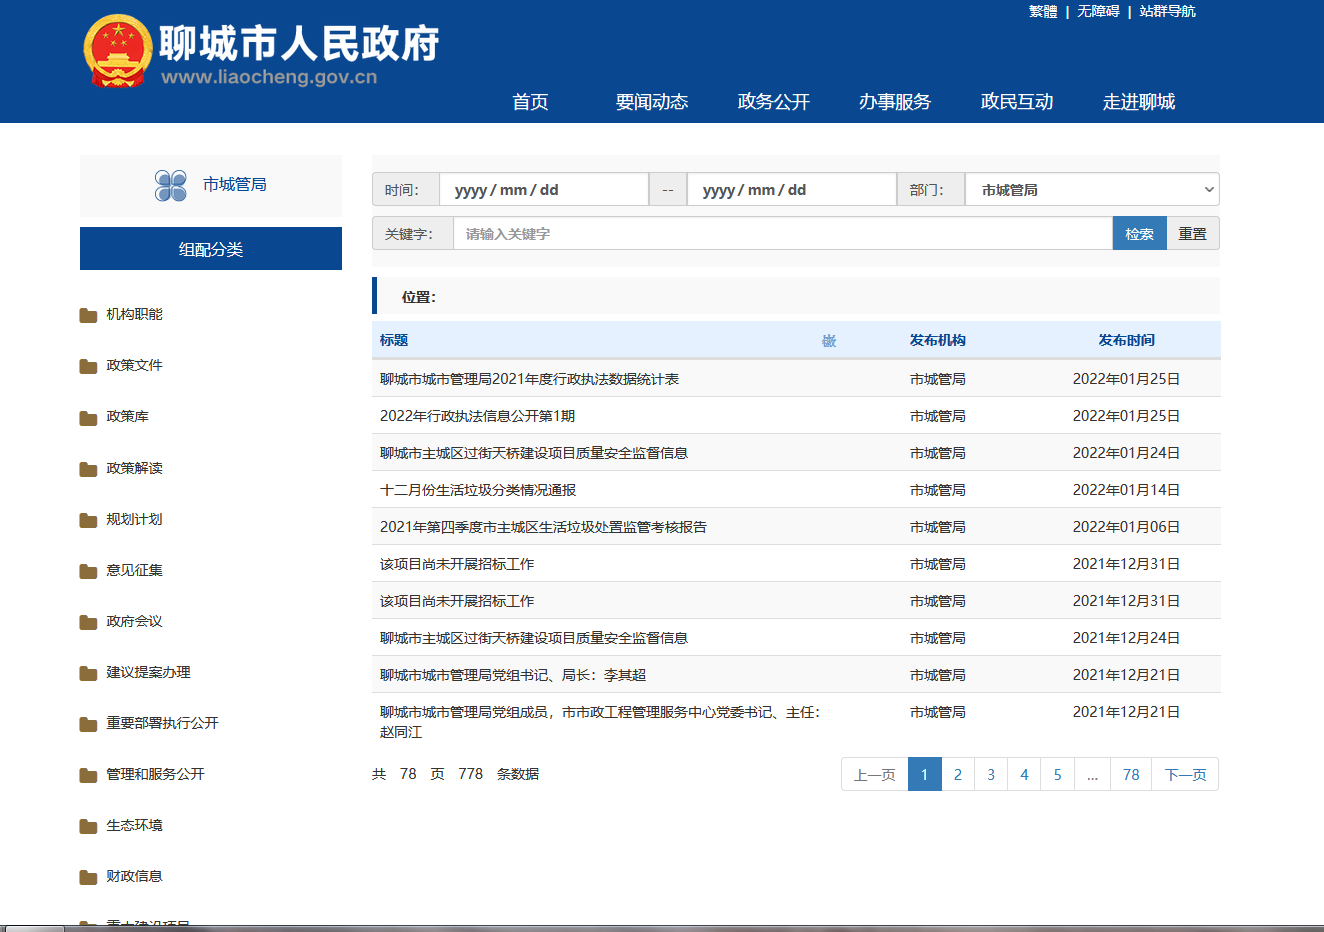Click folder icon beside 重要部署执行公开
The width and height of the screenshot is (1324, 932).
pyautogui.click(x=88, y=724)
